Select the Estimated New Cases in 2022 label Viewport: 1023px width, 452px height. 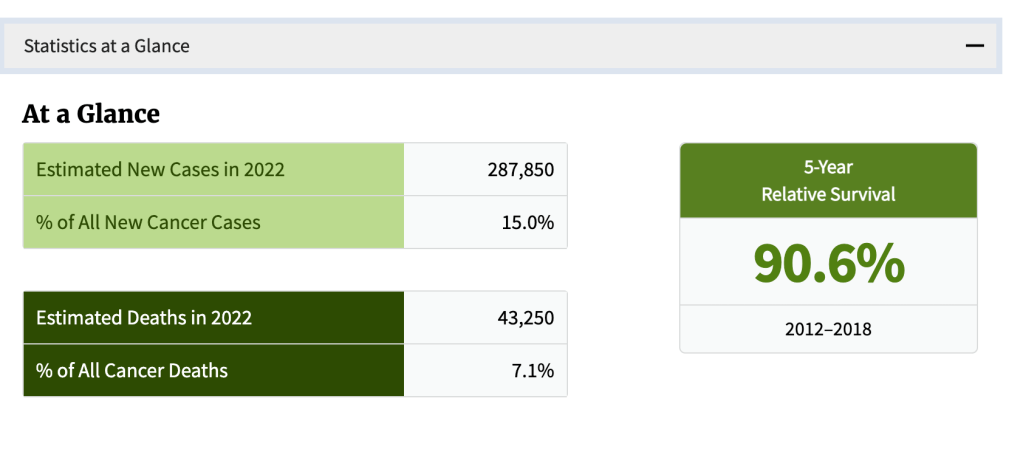(160, 170)
